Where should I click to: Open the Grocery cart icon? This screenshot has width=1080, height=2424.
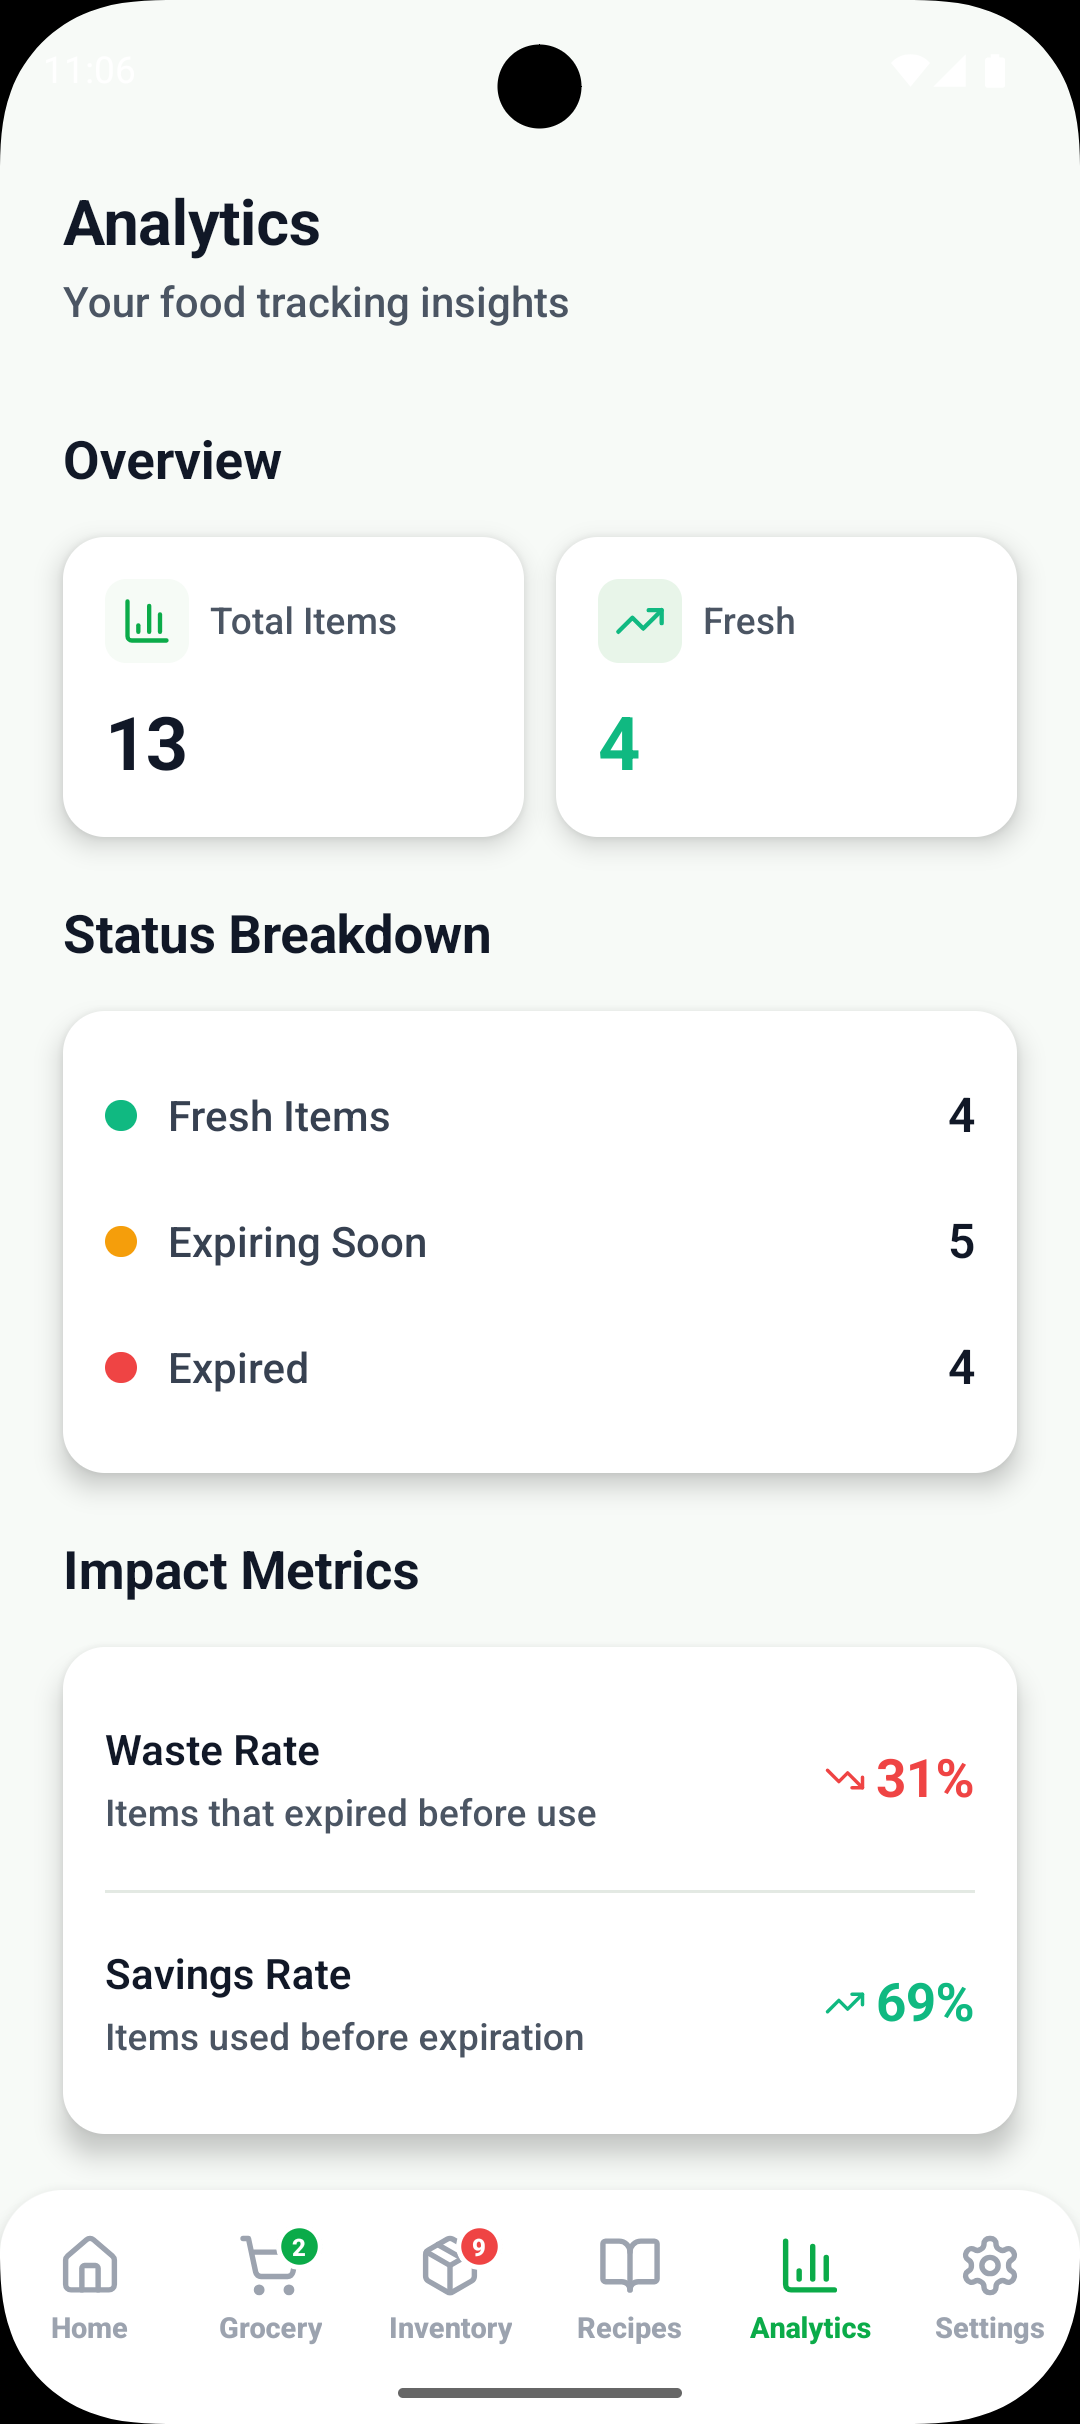coord(268,2270)
